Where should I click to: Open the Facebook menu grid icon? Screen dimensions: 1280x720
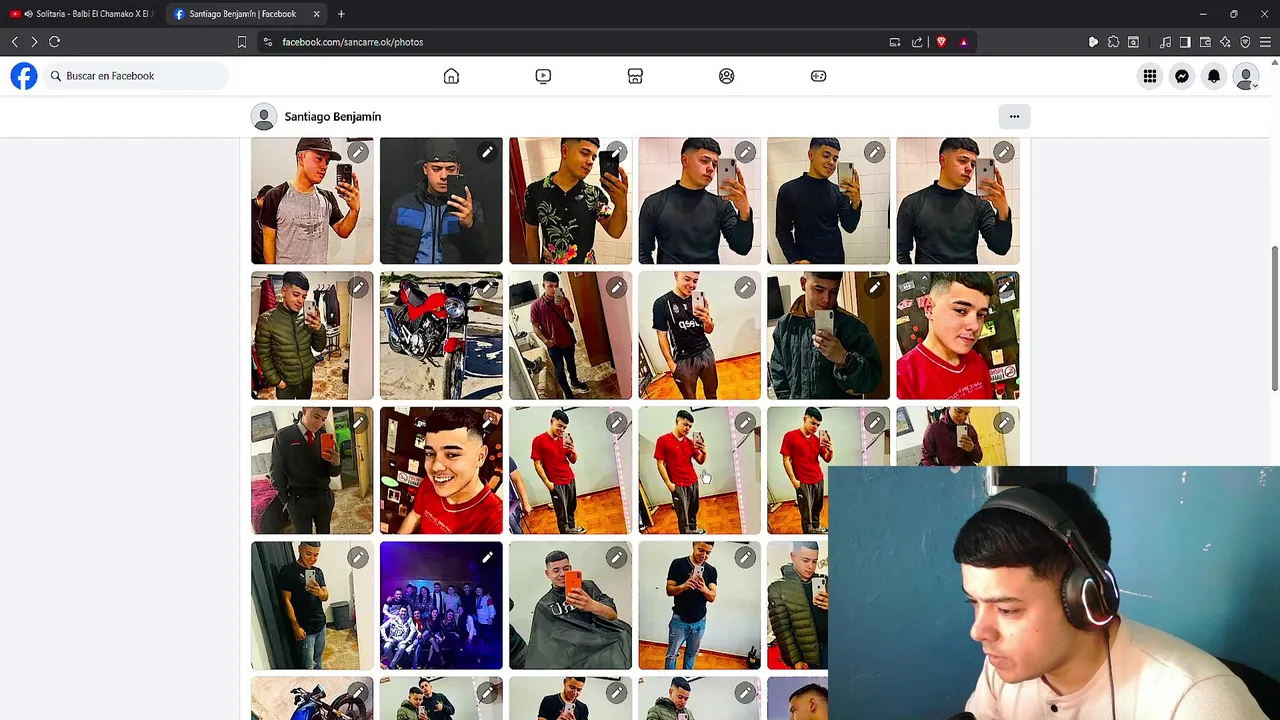pos(1150,76)
